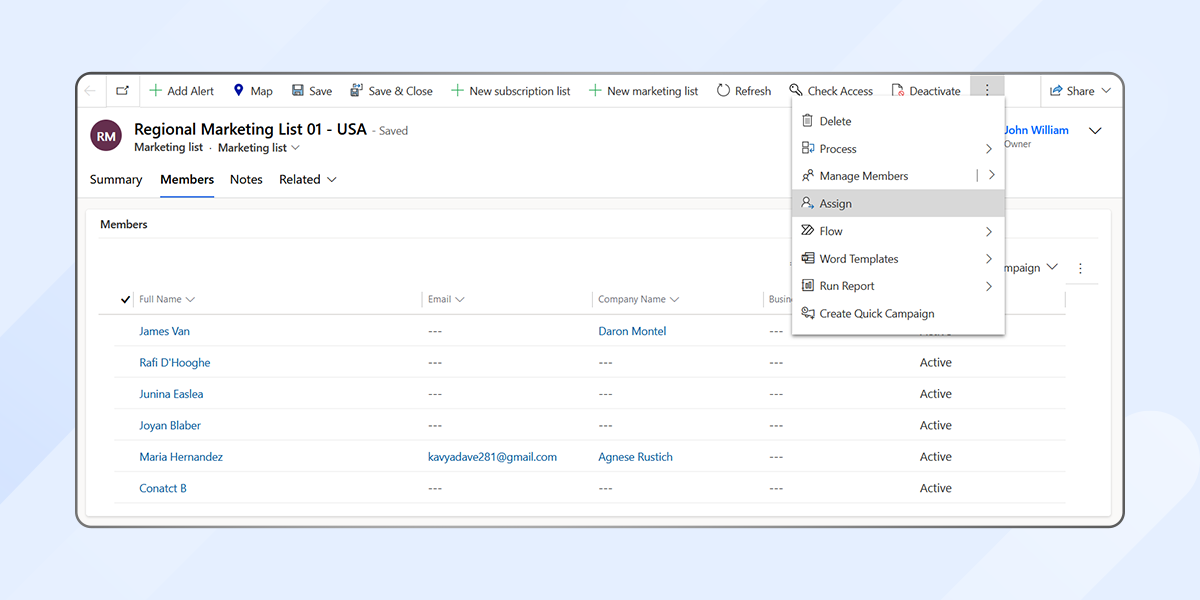
Task: Click New marketing list plus icon
Action: 595,91
